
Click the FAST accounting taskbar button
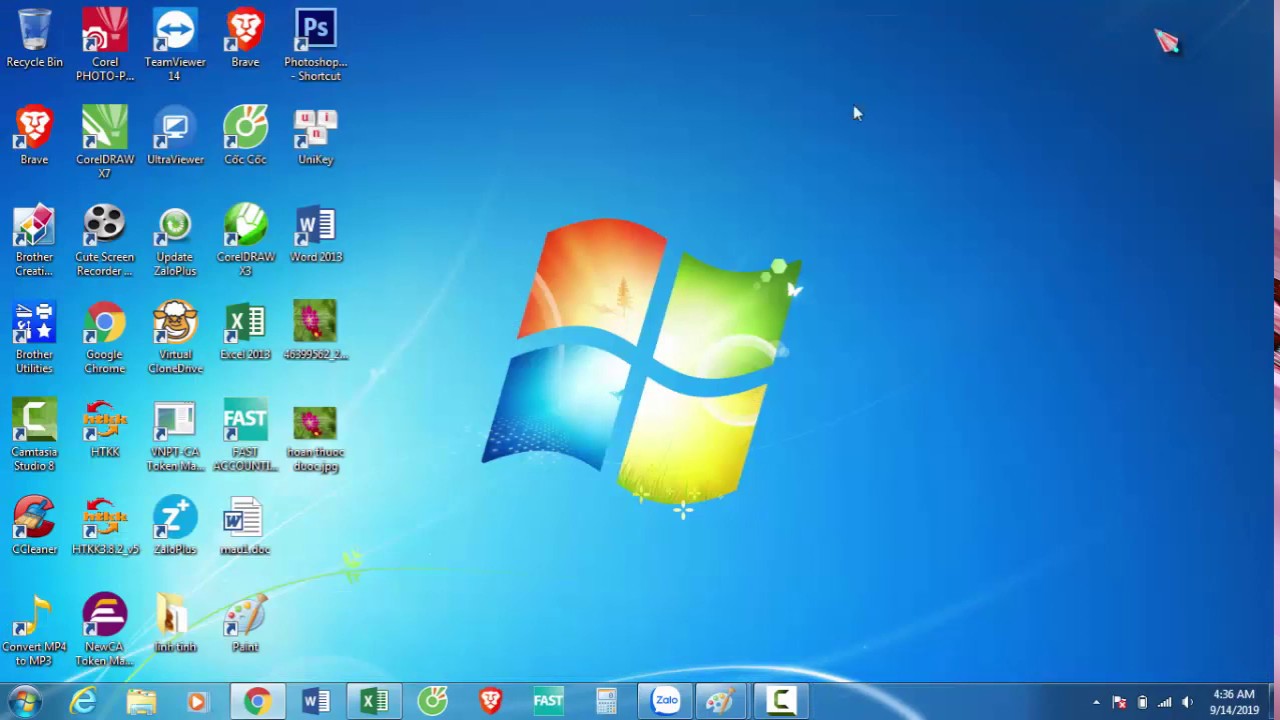[548, 702]
